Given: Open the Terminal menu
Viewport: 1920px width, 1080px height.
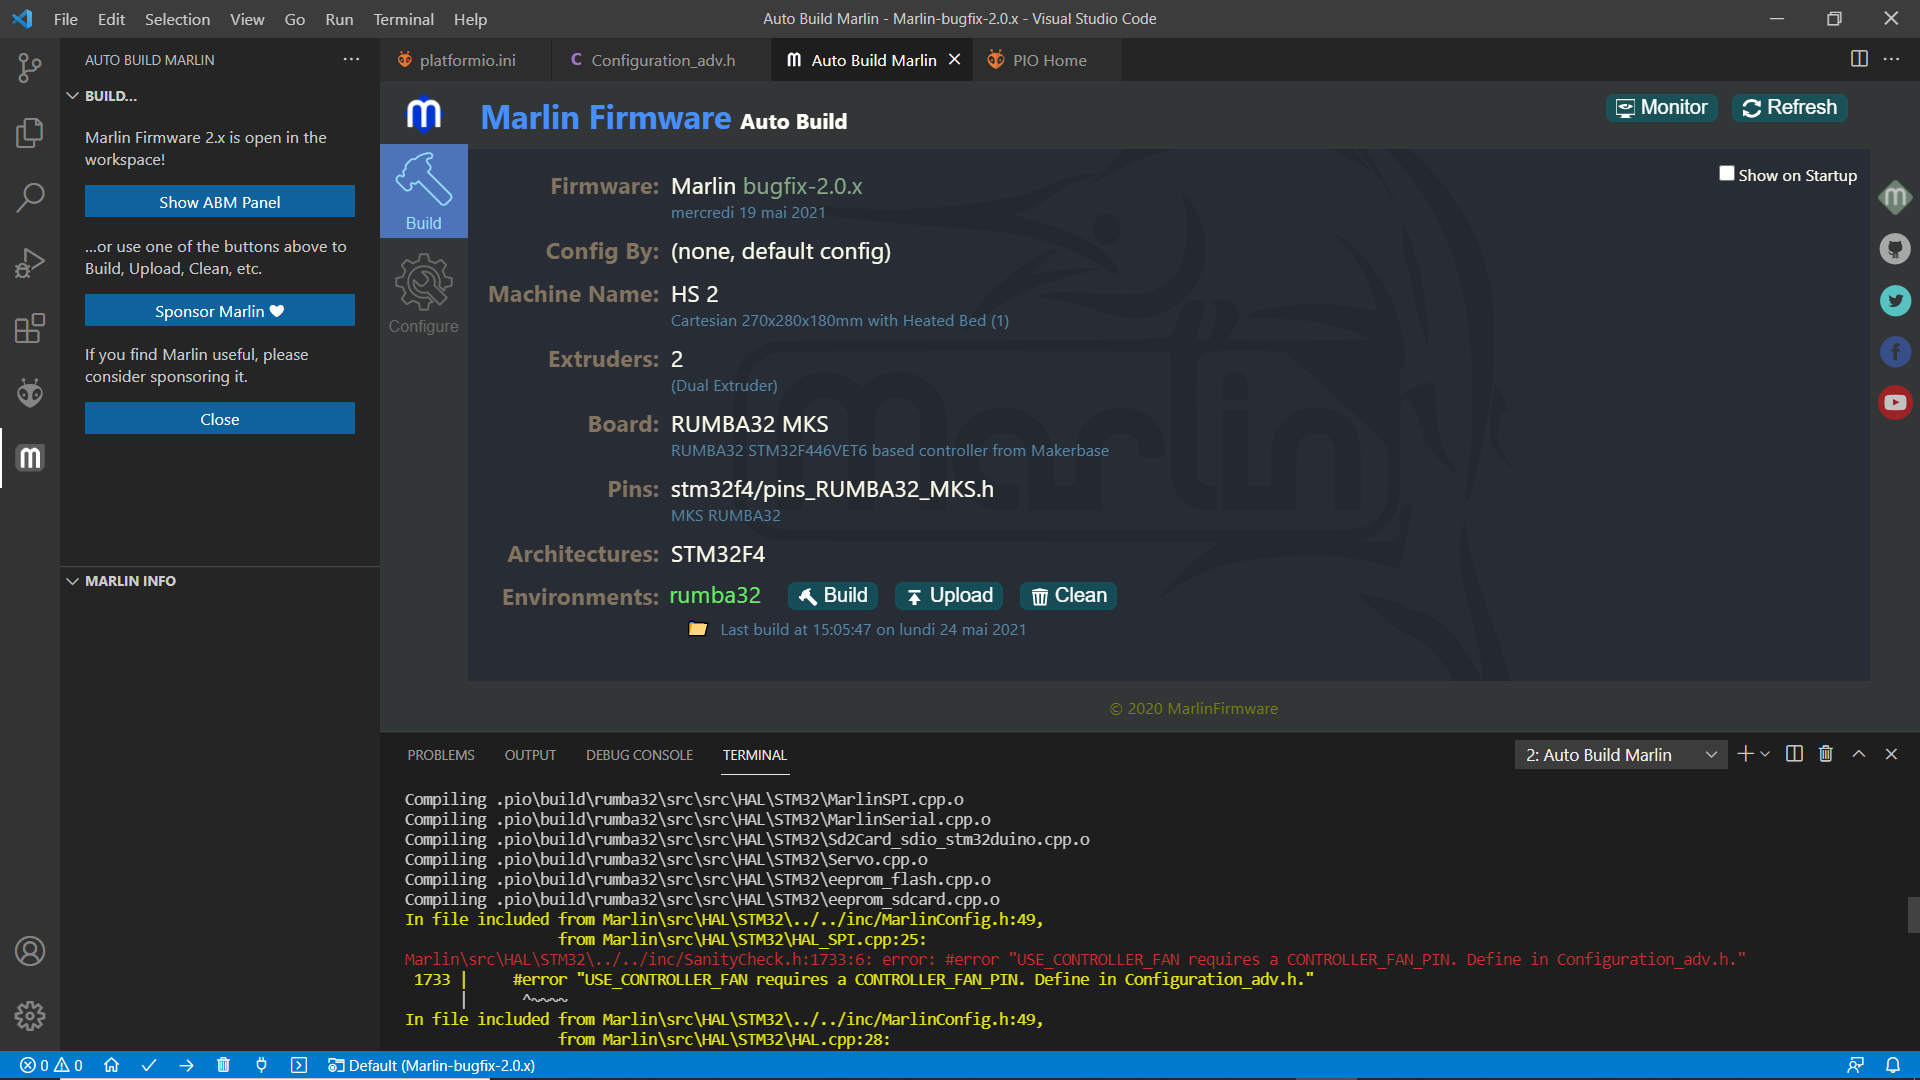Looking at the screenshot, I should pos(403,19).
